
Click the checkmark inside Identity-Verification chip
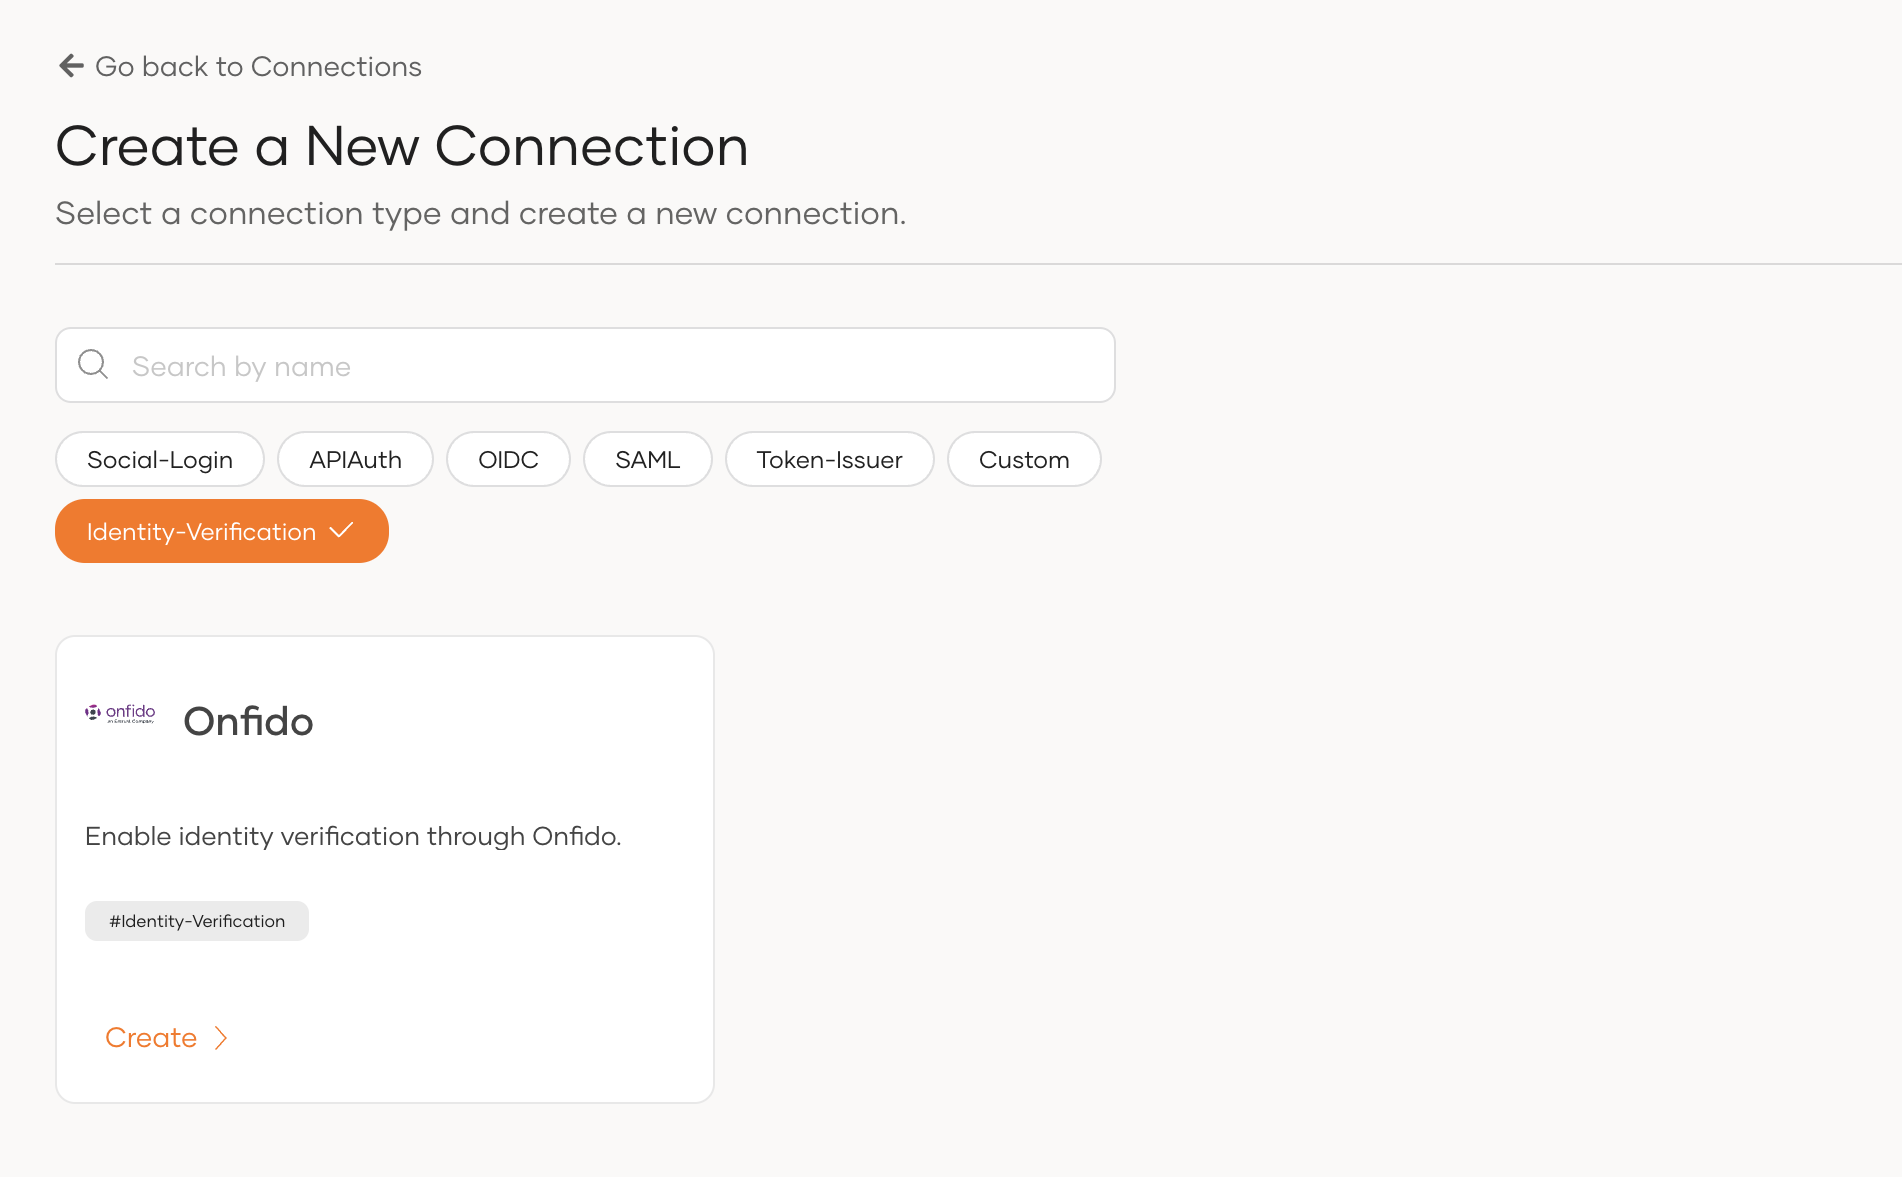342,531
